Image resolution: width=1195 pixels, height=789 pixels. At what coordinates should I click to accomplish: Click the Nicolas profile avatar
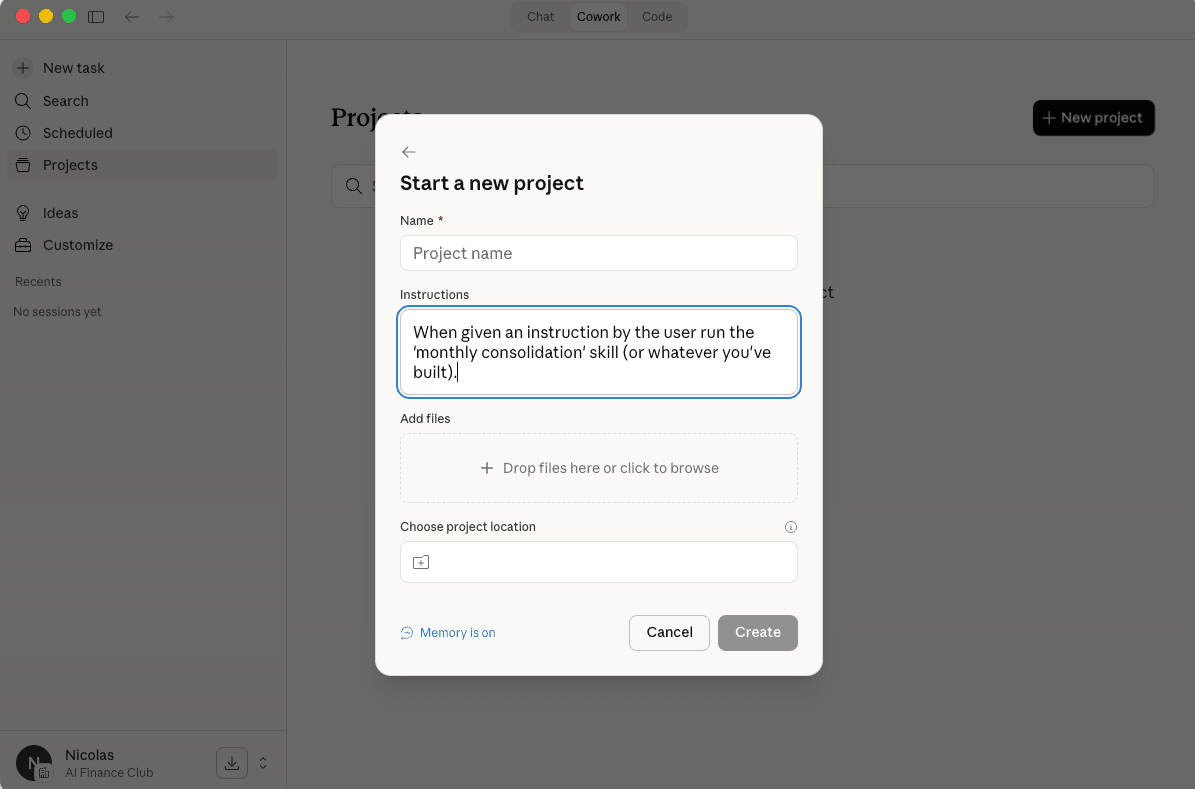pyautogui.click(x=34, y=763)
